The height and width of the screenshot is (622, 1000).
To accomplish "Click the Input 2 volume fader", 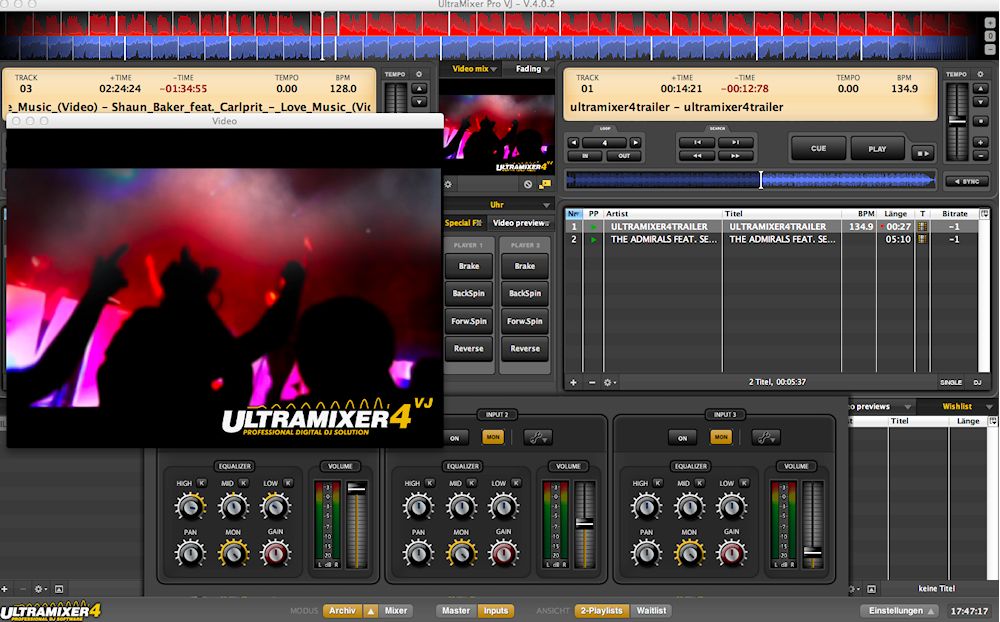I will click(x=585, y=524).
